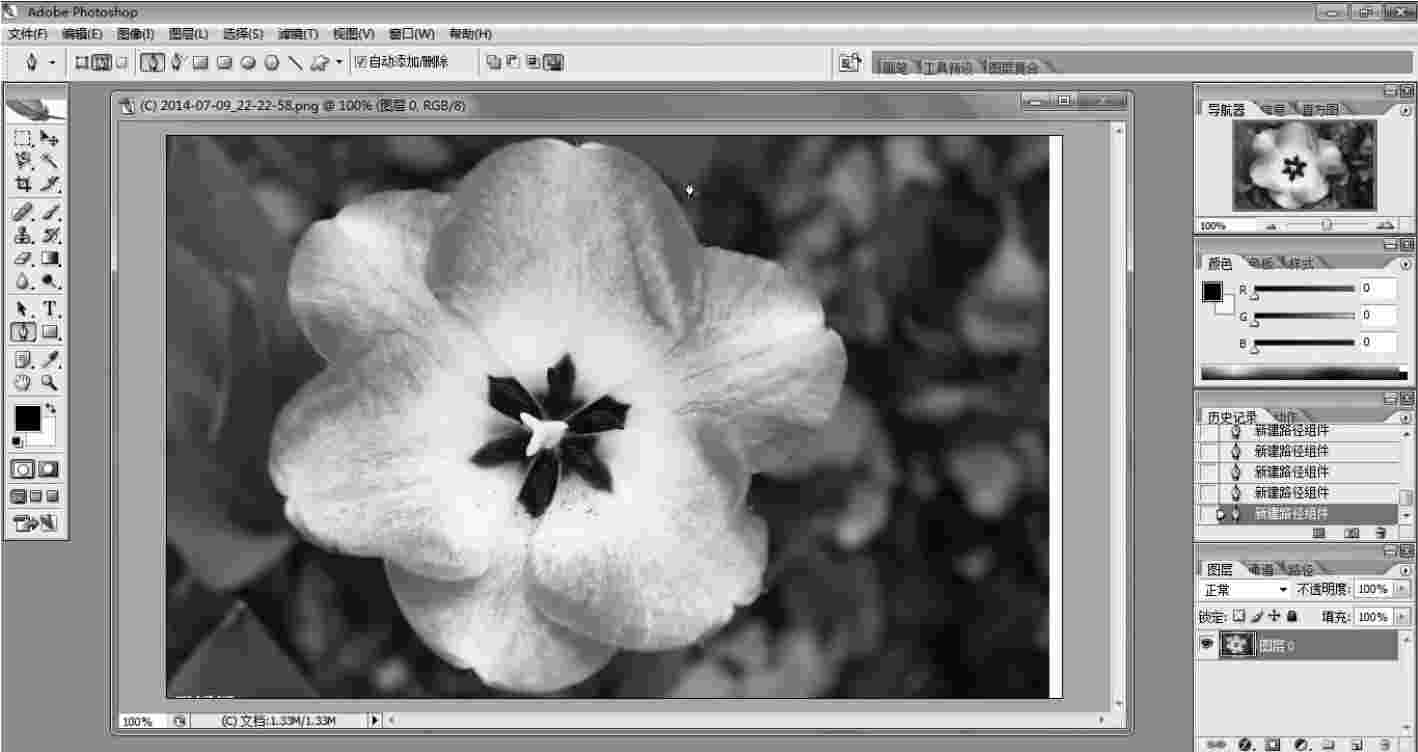Enable Paths mode in options bar
Screen dimensions: 1418x752
[x=102, y=62]
